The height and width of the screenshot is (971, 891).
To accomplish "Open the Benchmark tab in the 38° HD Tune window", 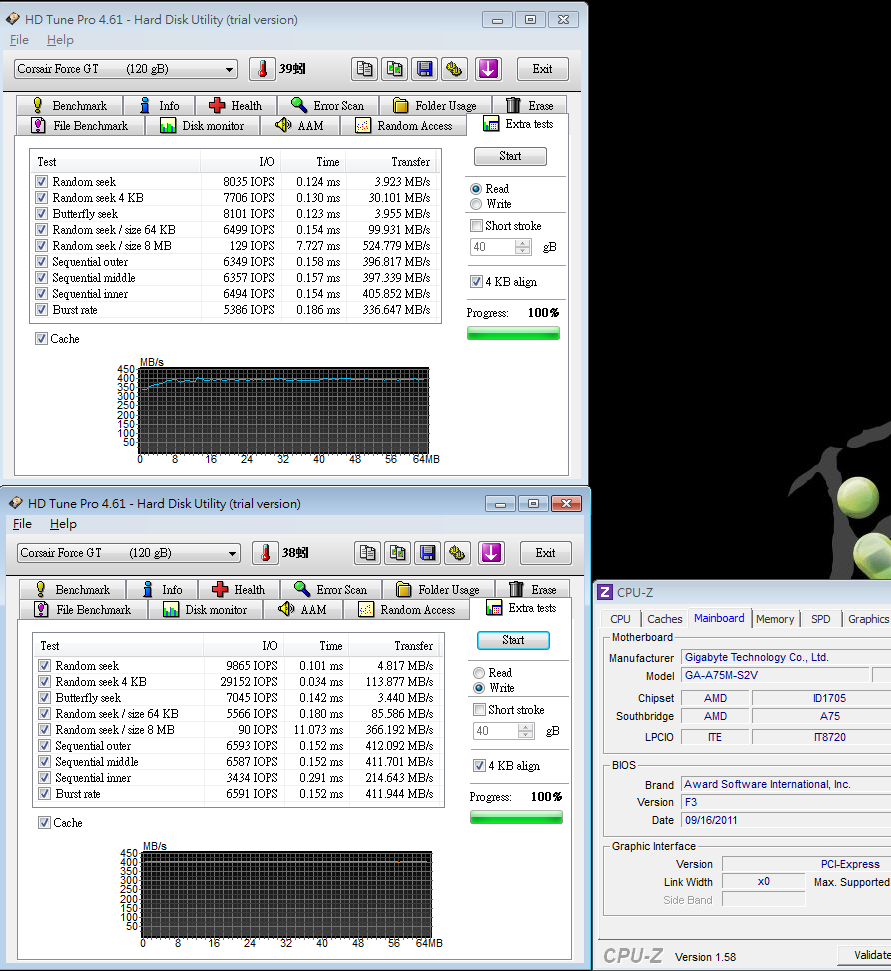I will 72,590.
